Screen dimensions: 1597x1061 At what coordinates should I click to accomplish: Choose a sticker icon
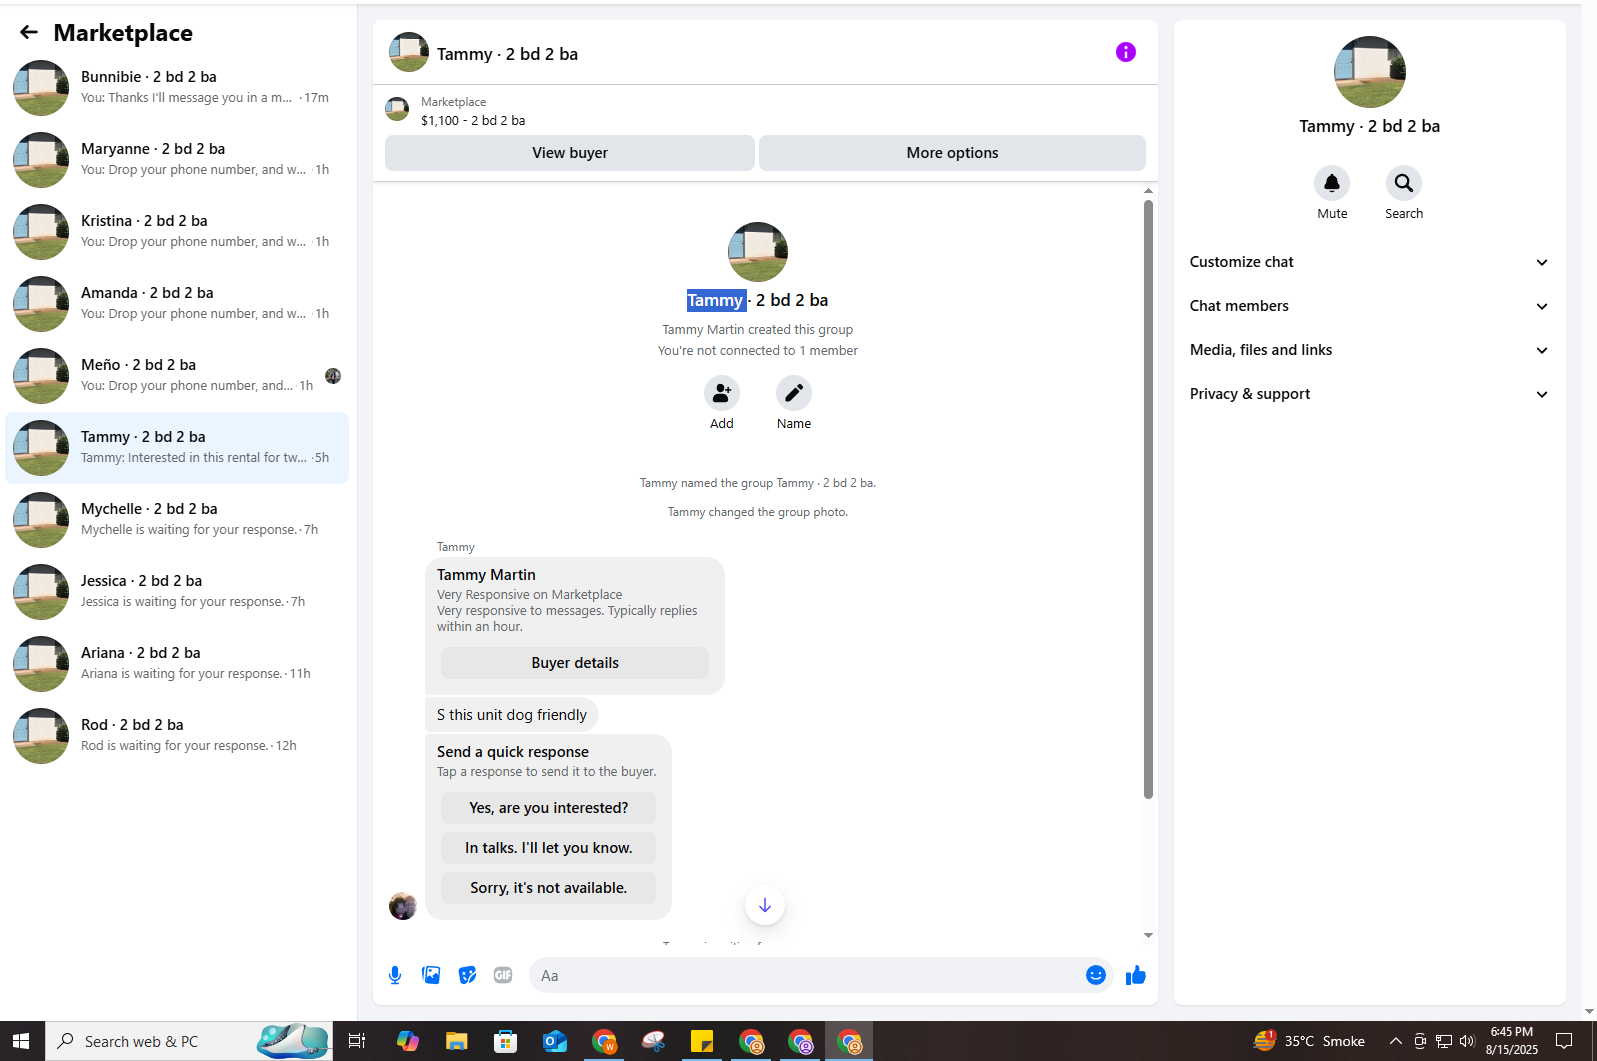467,975
